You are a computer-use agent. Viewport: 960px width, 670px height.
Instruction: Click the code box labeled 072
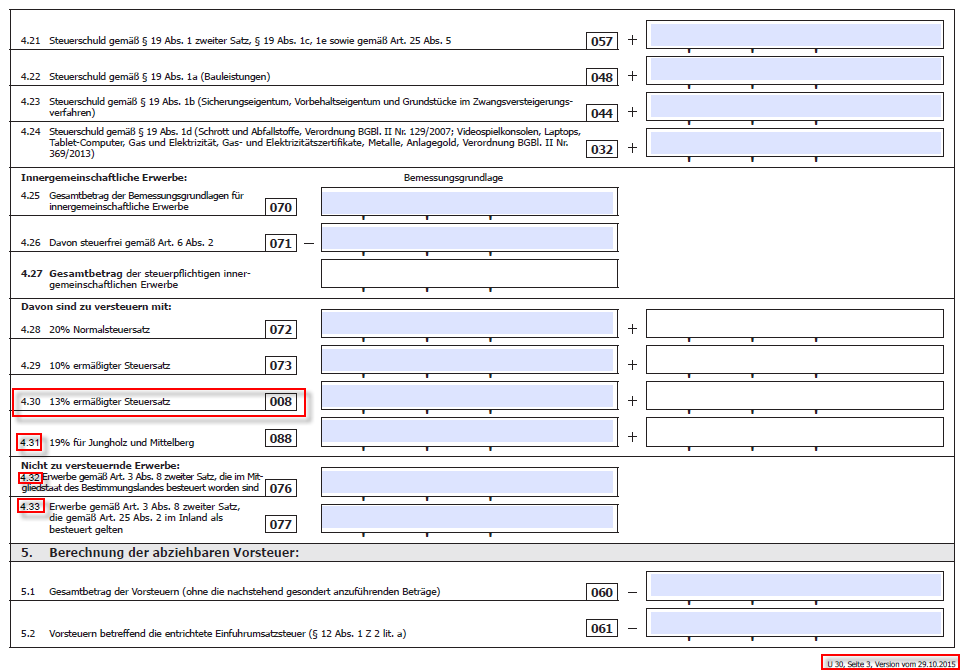[x=281, y=329]
